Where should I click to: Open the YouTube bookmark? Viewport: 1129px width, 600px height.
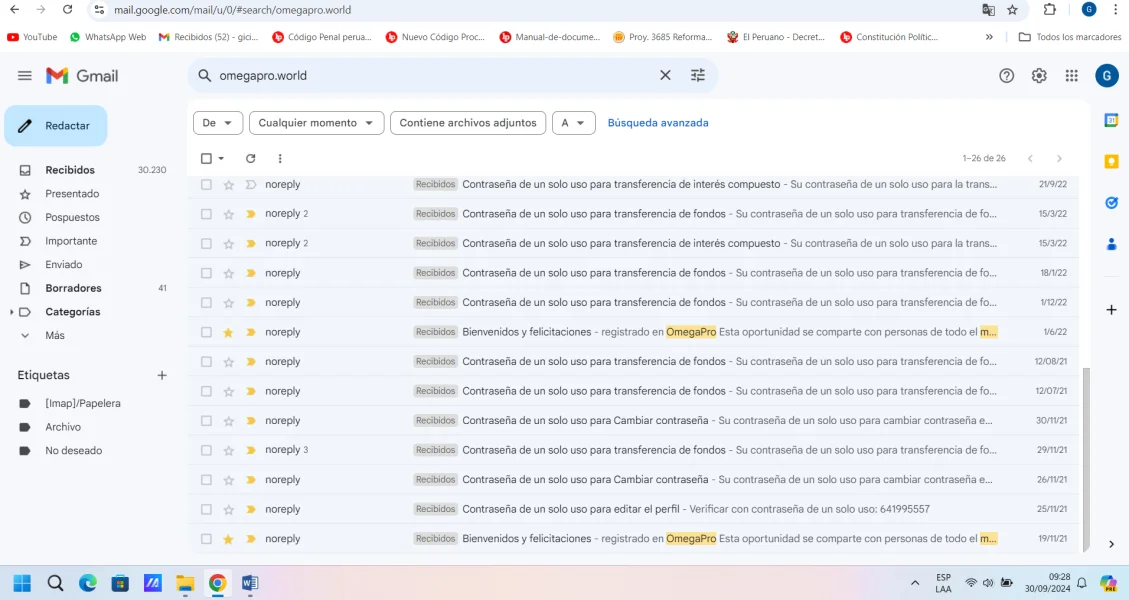pos(32,37)
